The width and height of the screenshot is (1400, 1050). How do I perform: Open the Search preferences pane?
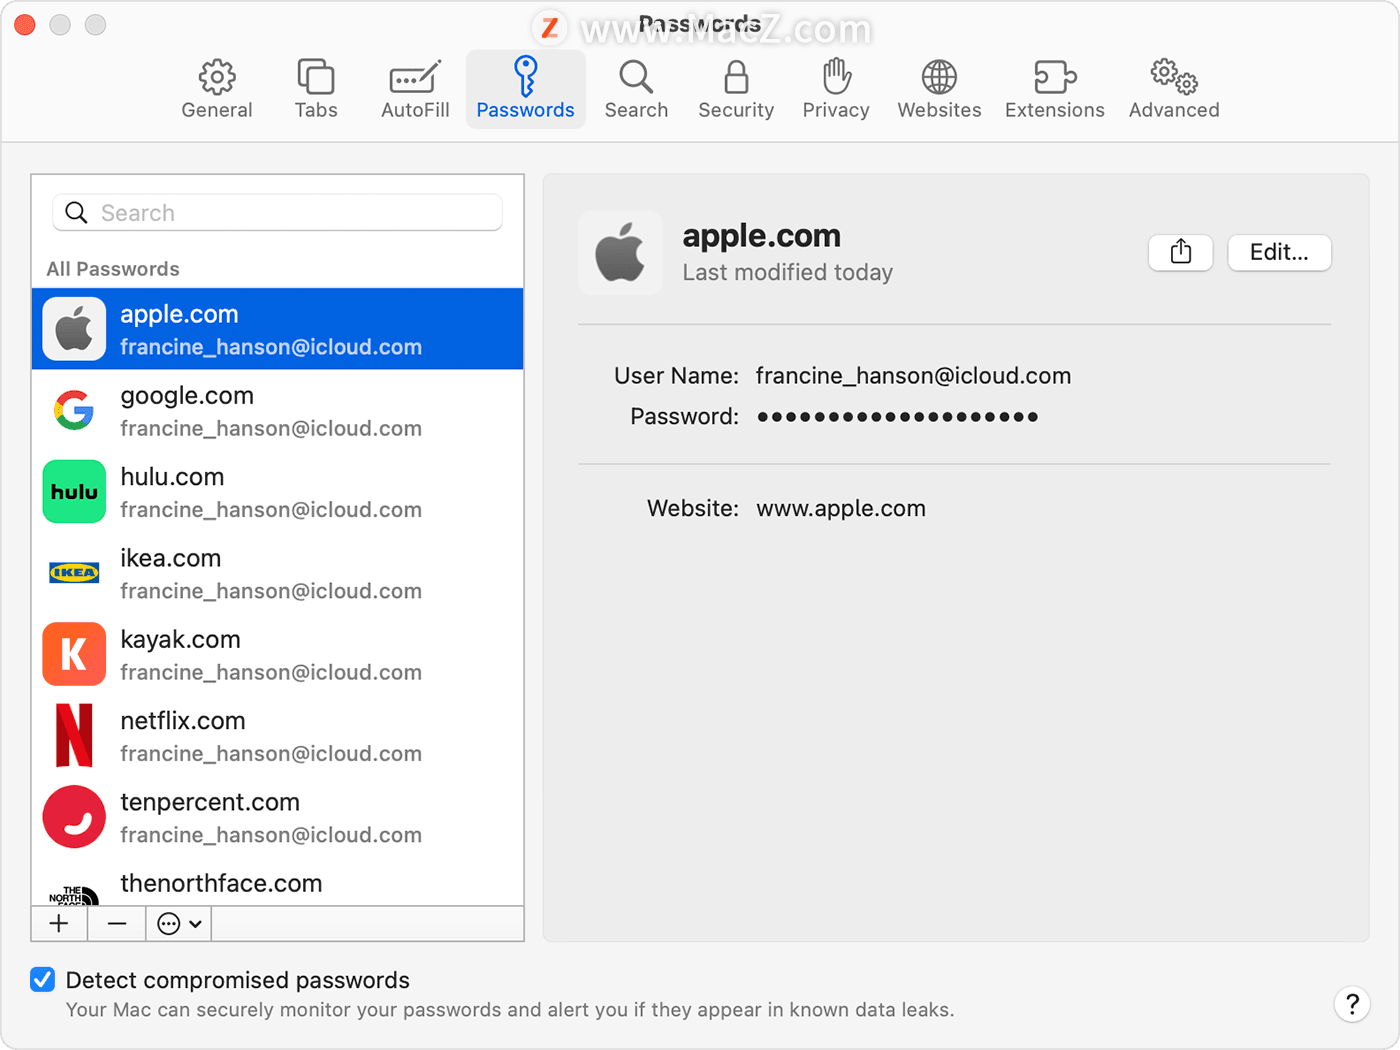click(636, 90)
